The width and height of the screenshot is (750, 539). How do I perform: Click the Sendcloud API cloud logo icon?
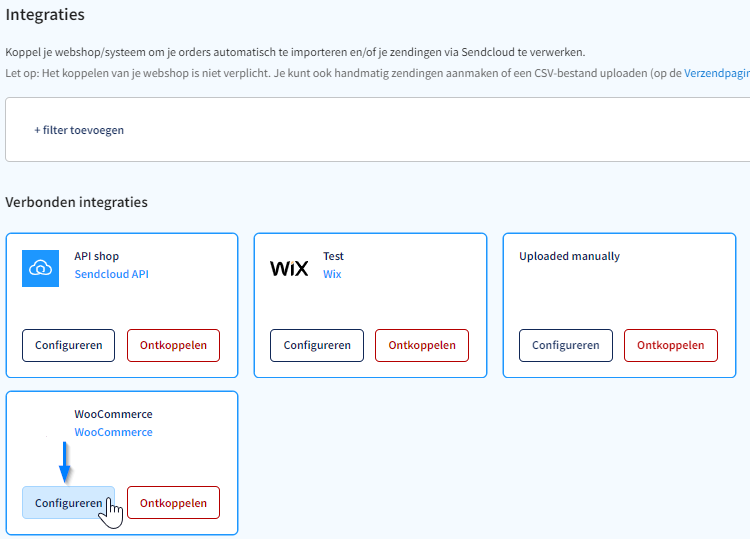point(41,268)
